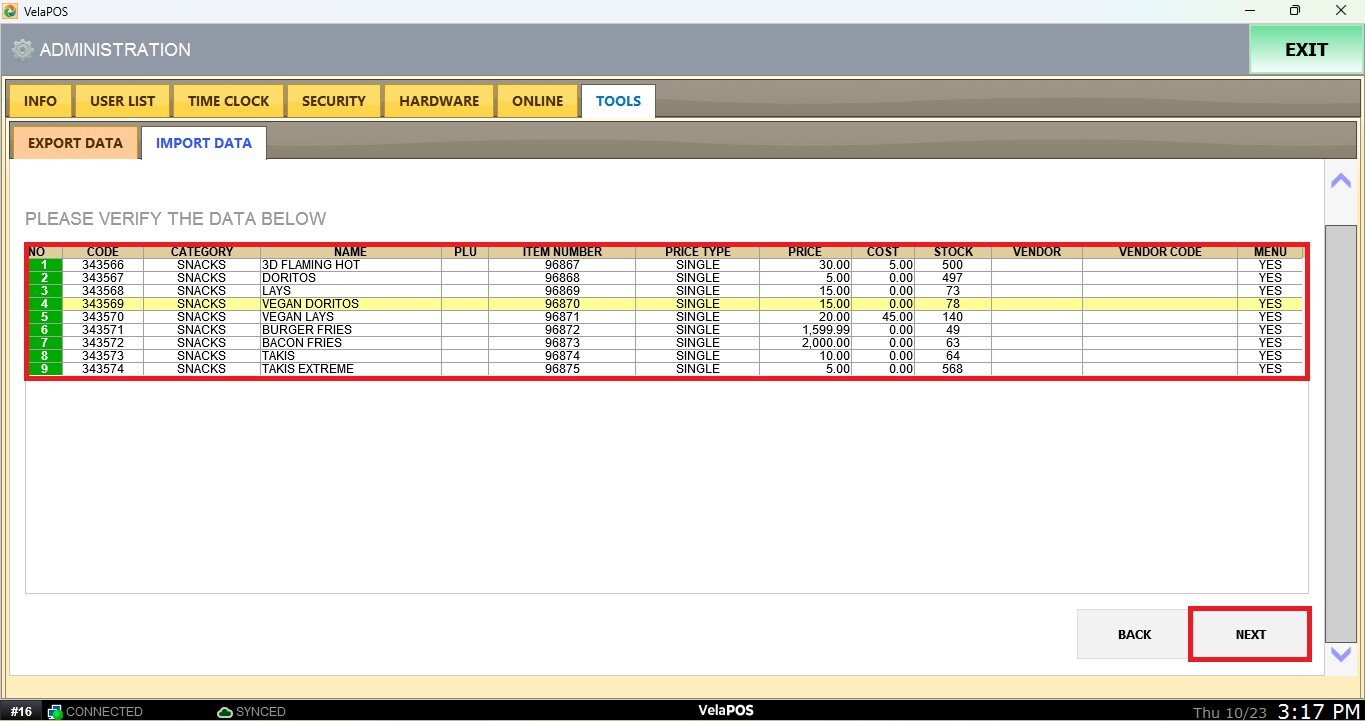
Task: Select green row number 1 cell
Action: tap(45, 265)
